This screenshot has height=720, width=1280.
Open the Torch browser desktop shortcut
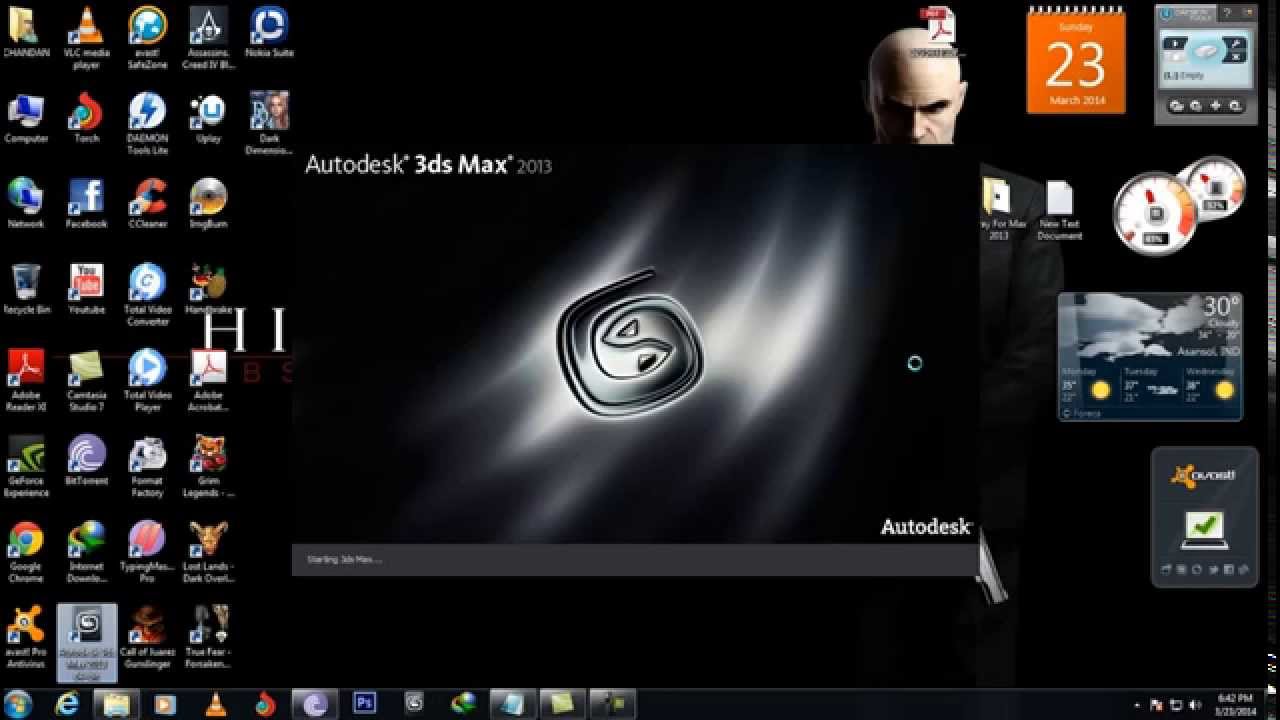coord(87,118)
